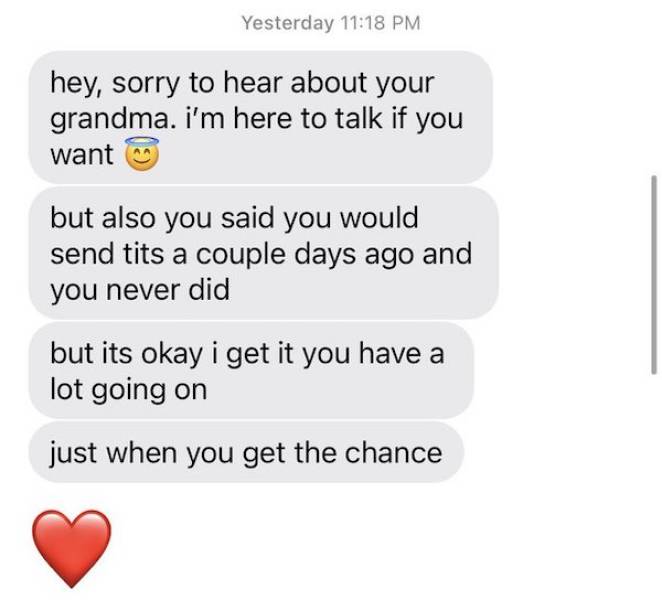Image resolution: width=662 pixels, height=600 pixels.
Task: Click '11:18 PM' time in the header
Action: 380,22
